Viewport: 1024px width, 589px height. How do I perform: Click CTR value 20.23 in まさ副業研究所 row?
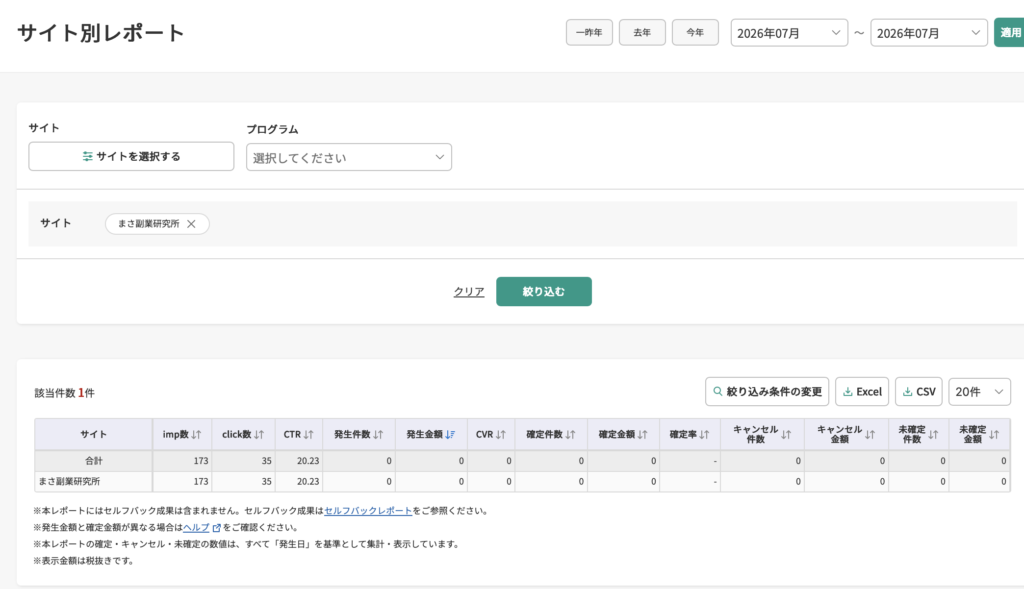308,481
